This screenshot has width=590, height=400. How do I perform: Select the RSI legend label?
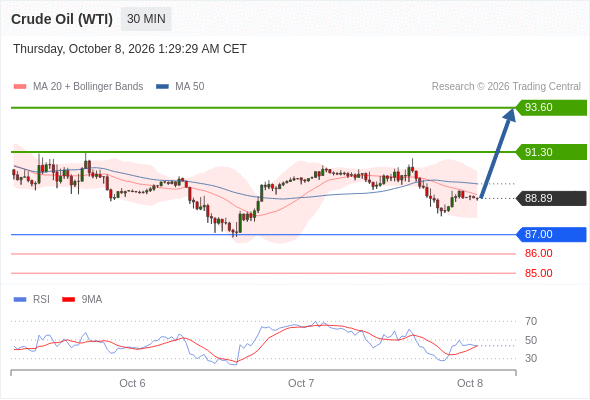point(41,300)
